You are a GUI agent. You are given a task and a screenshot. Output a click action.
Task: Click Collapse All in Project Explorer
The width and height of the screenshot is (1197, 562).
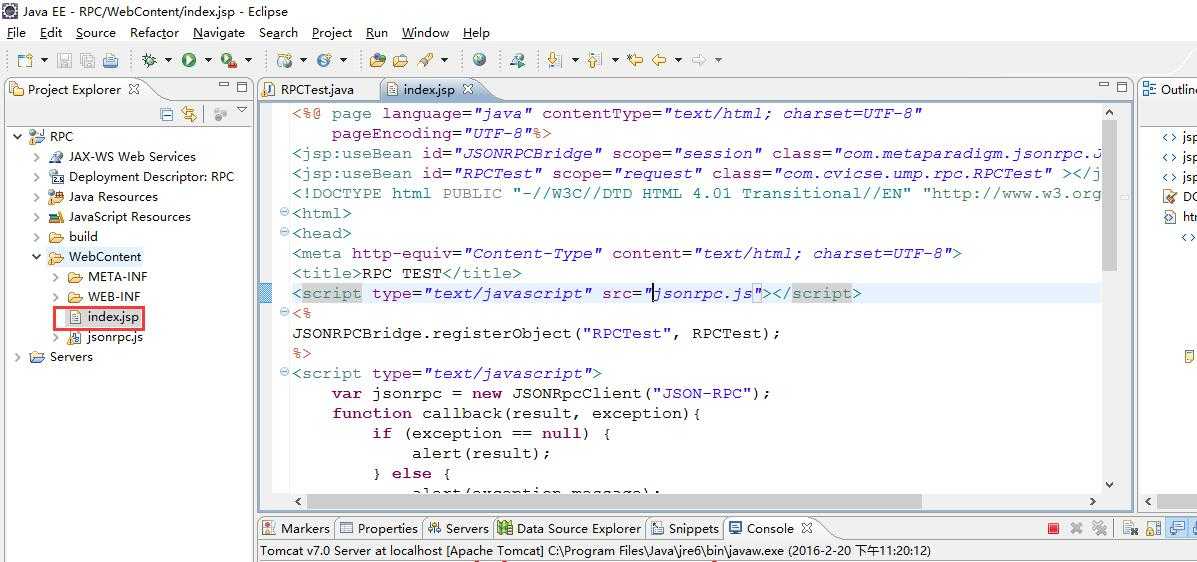coord(166,115)
